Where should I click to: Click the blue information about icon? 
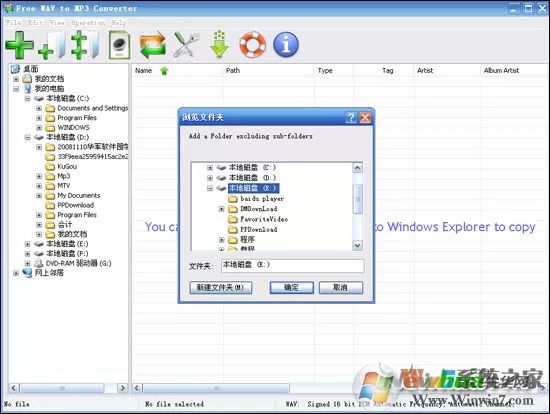pyautogui.click(x=286, y=44)
